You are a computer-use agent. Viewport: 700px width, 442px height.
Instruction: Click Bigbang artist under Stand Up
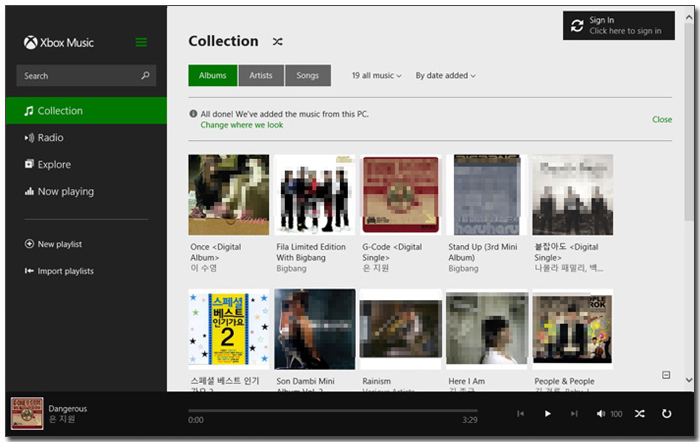click(x=463, y=268)
